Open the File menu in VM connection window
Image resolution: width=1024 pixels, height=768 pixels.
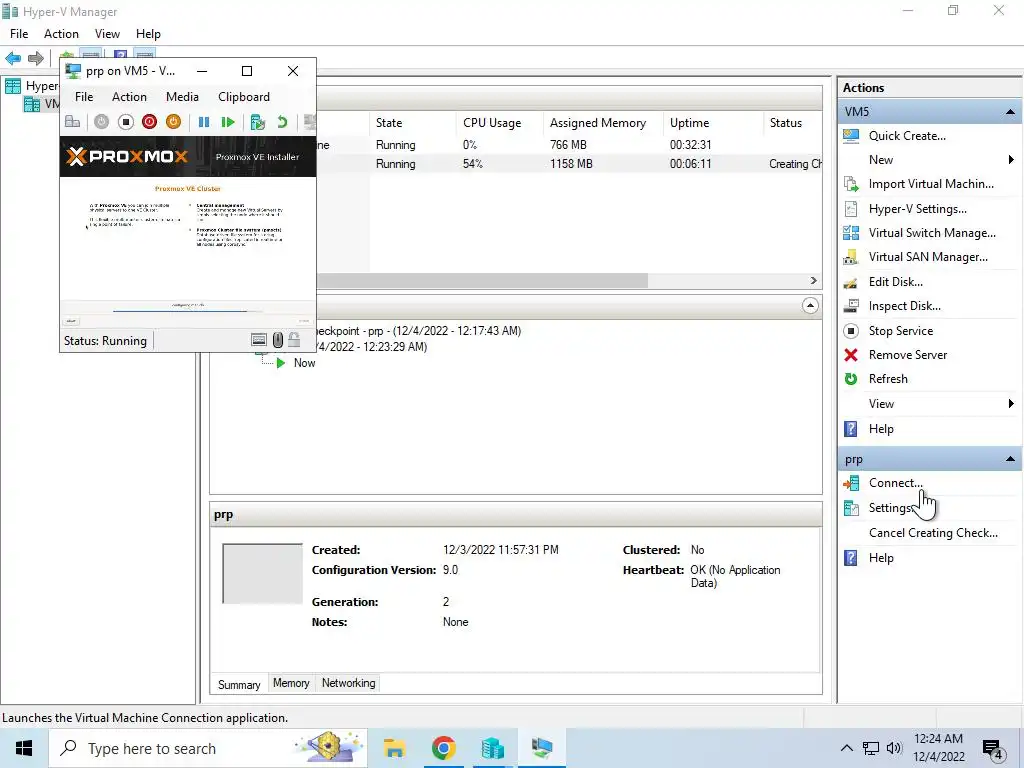[x=84, y=97]
